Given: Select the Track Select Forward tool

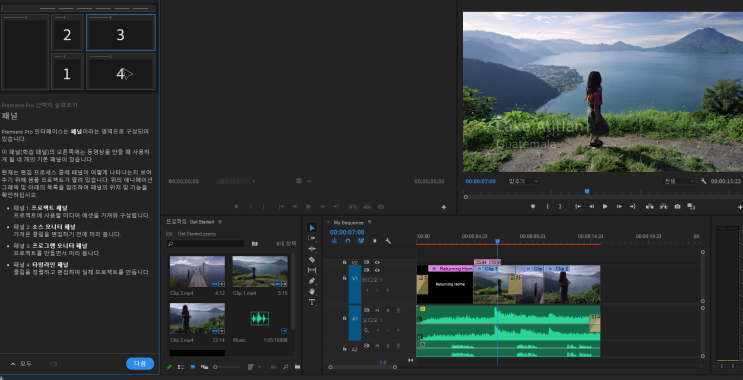Looking at the screenshot, I should point(312,238).
